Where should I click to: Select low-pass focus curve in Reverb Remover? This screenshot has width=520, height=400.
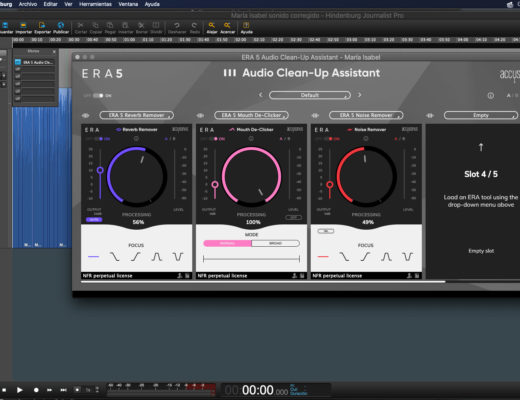(114, 257)
